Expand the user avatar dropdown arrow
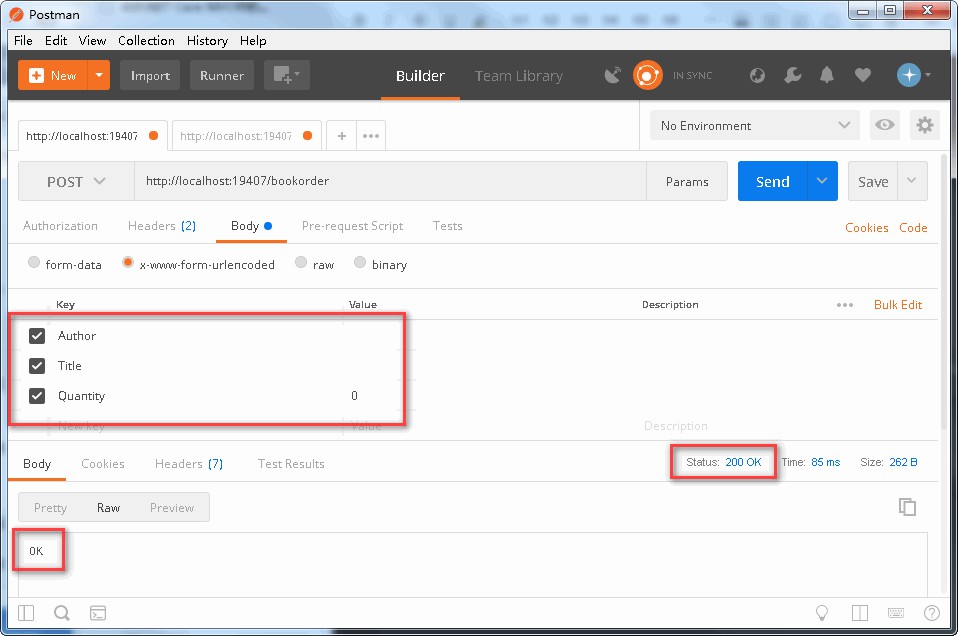 pos(928,75)
